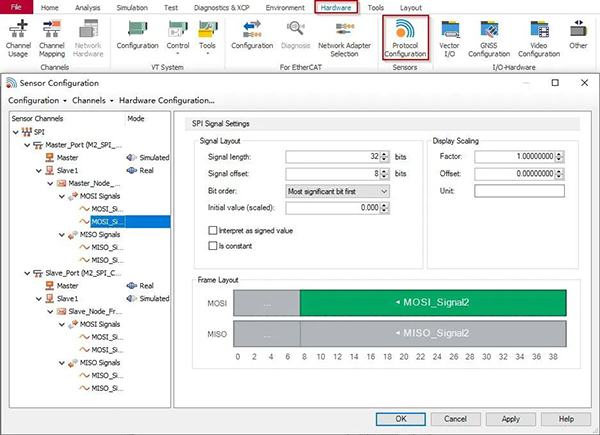The height and width of the screenshot is (435, 600).
Task: Click the Help button
Action: click(566, 419)
